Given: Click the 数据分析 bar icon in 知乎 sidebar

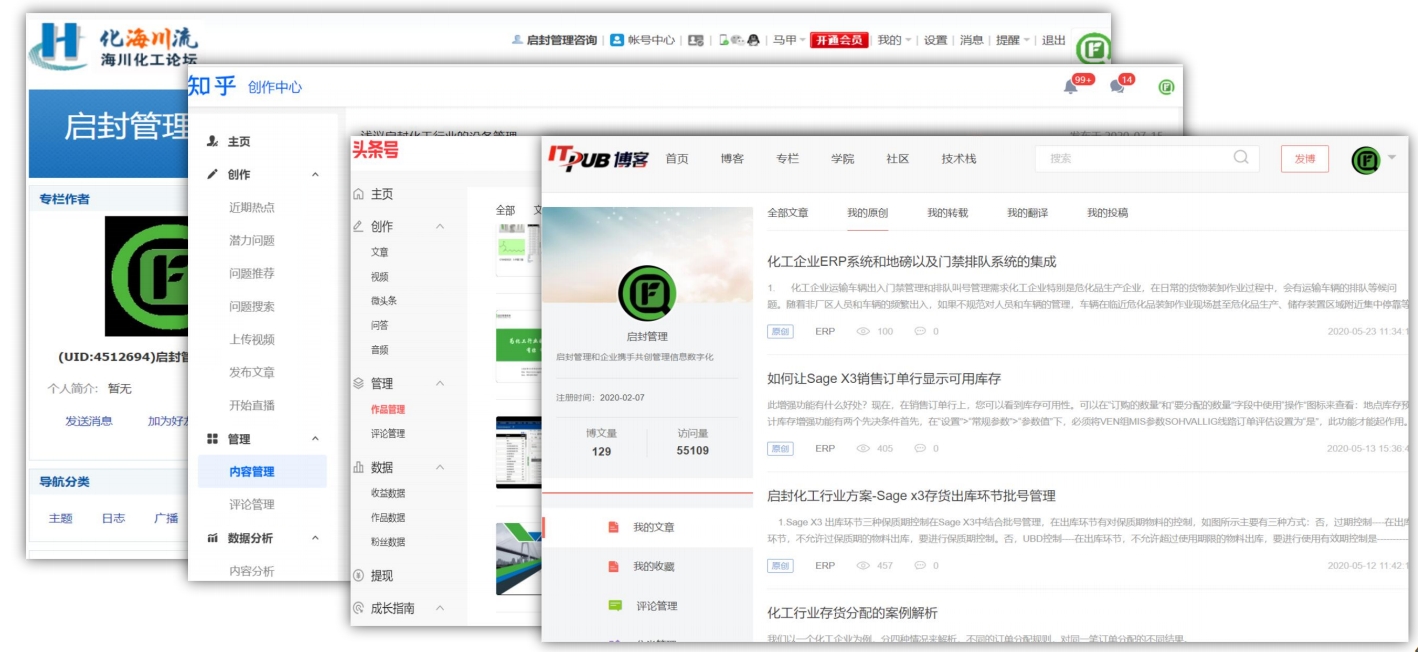Looking at the screenshot, I should (x=212, y=538).
